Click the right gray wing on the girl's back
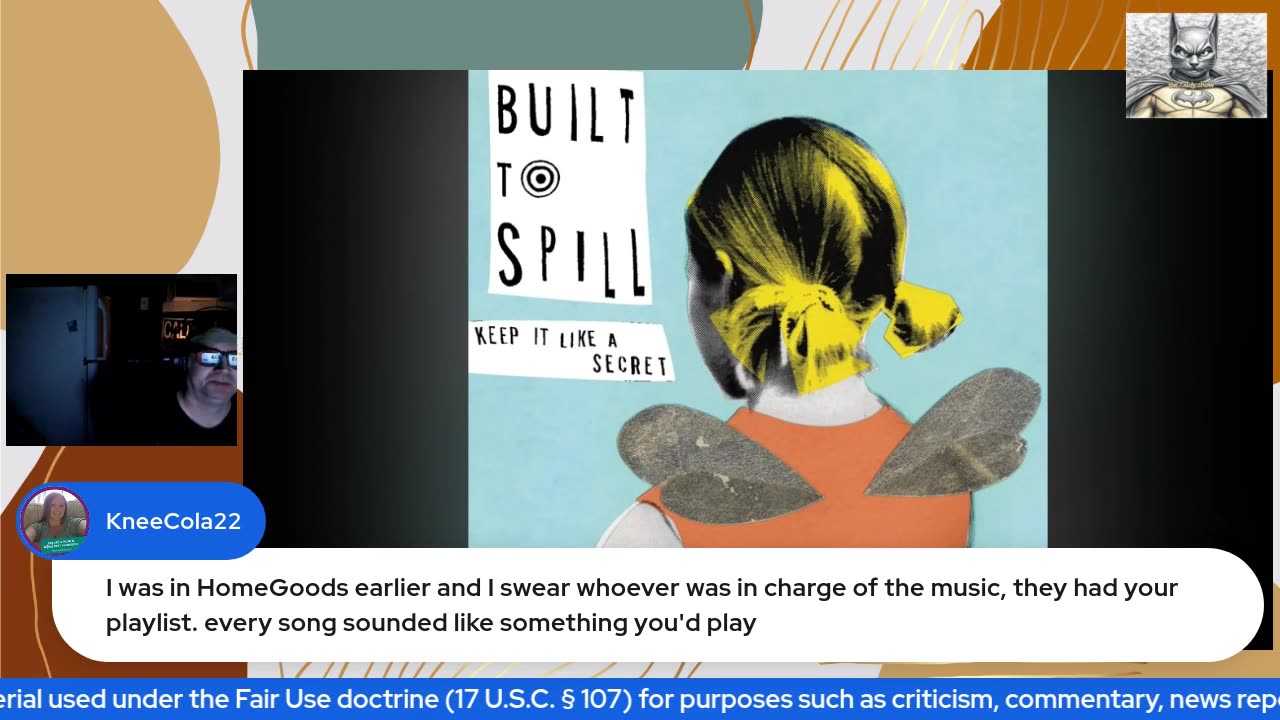Viewport: 1280px width, 720px height. click(x=953, y=431)
